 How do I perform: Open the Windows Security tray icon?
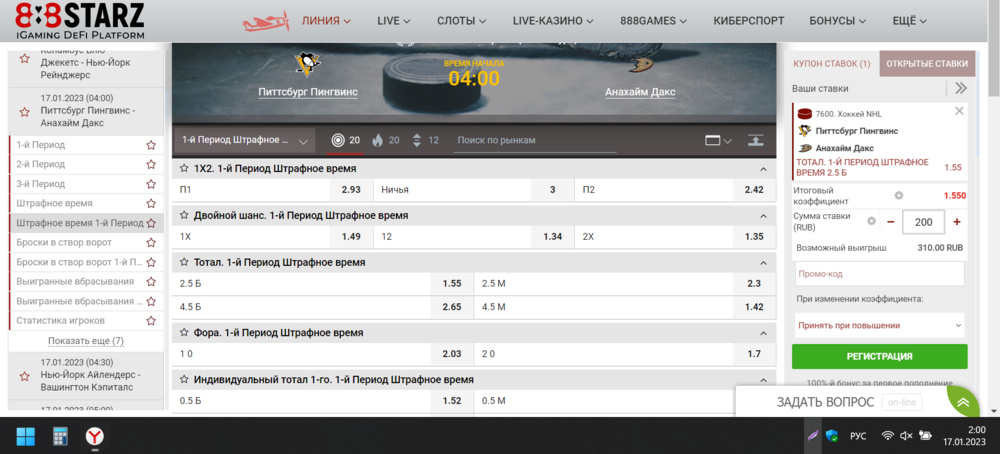[832, 436]
